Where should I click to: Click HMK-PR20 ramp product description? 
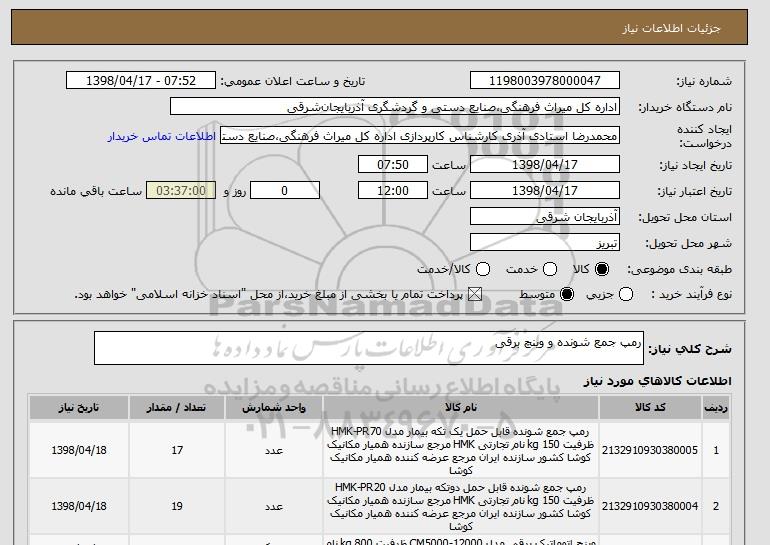point(461,507)
